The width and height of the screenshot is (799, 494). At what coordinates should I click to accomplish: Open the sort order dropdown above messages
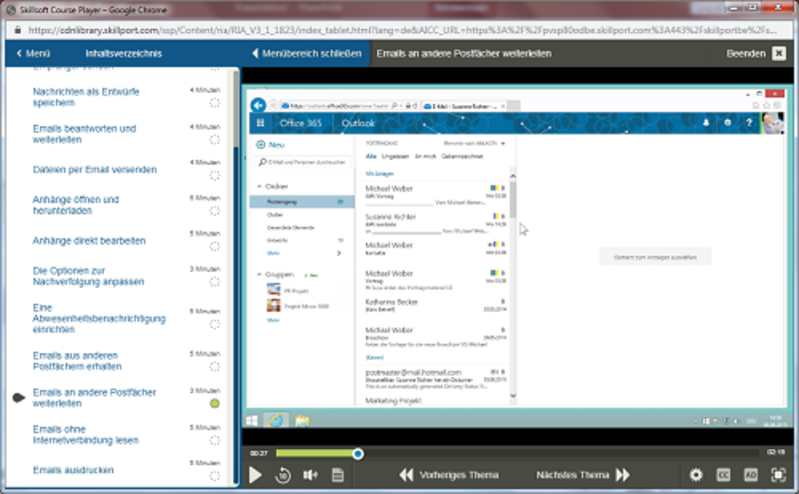click(x=474, y=143)
